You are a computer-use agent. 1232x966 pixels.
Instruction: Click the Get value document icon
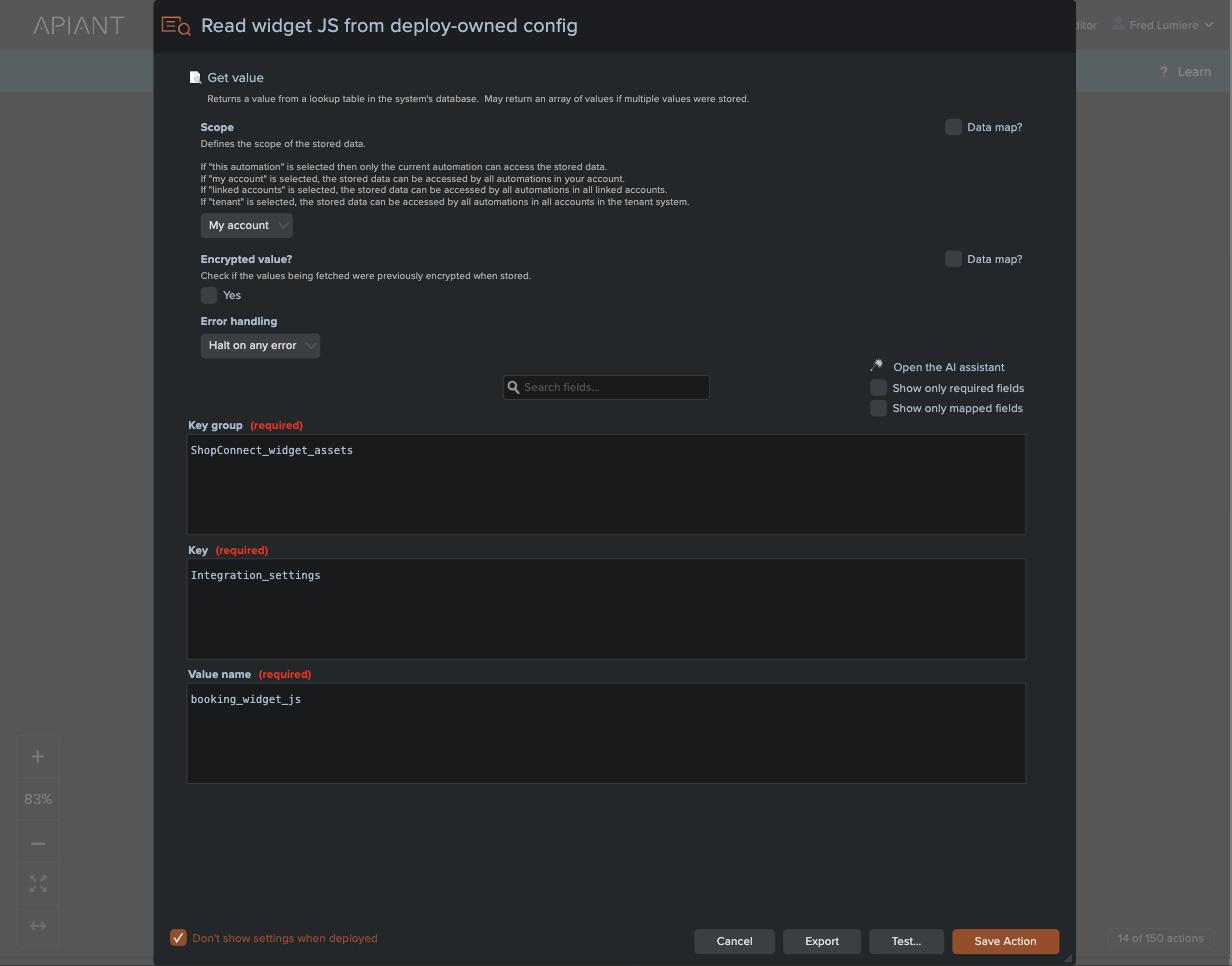tap(195, 77)
